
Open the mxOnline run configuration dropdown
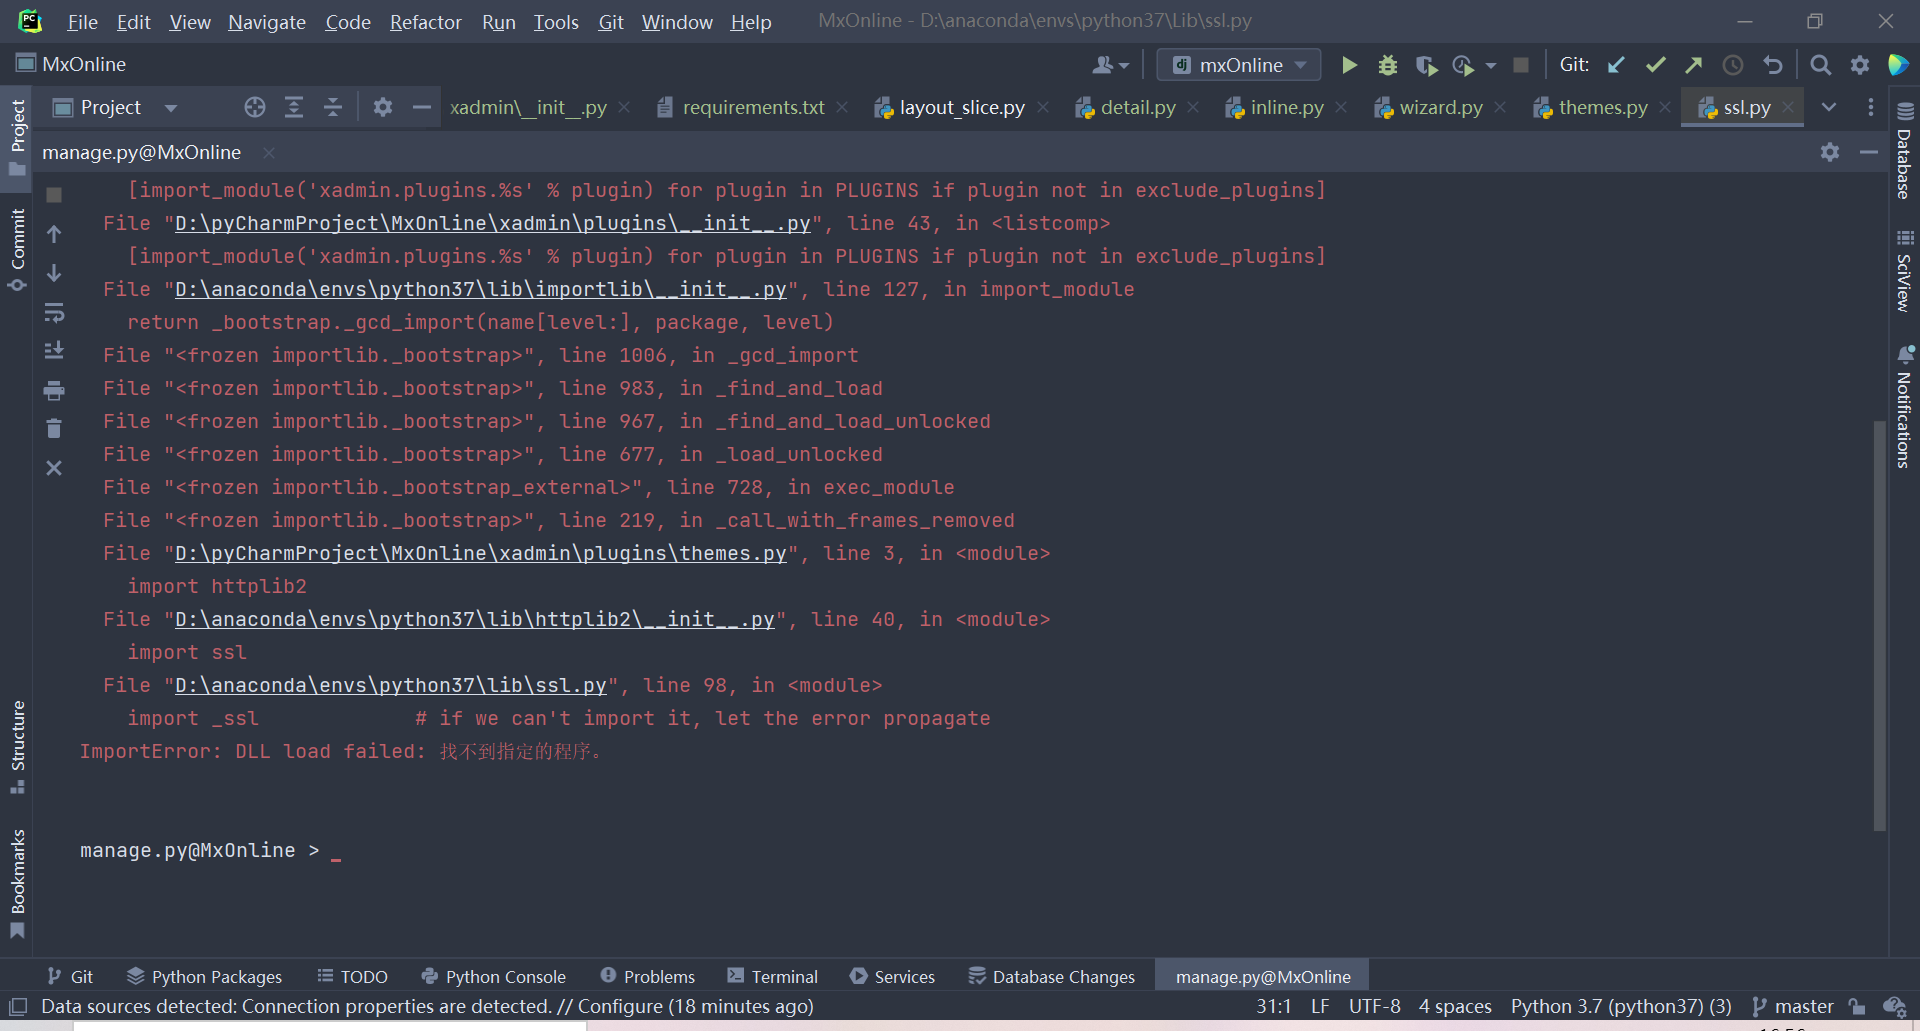[1239, 65]
